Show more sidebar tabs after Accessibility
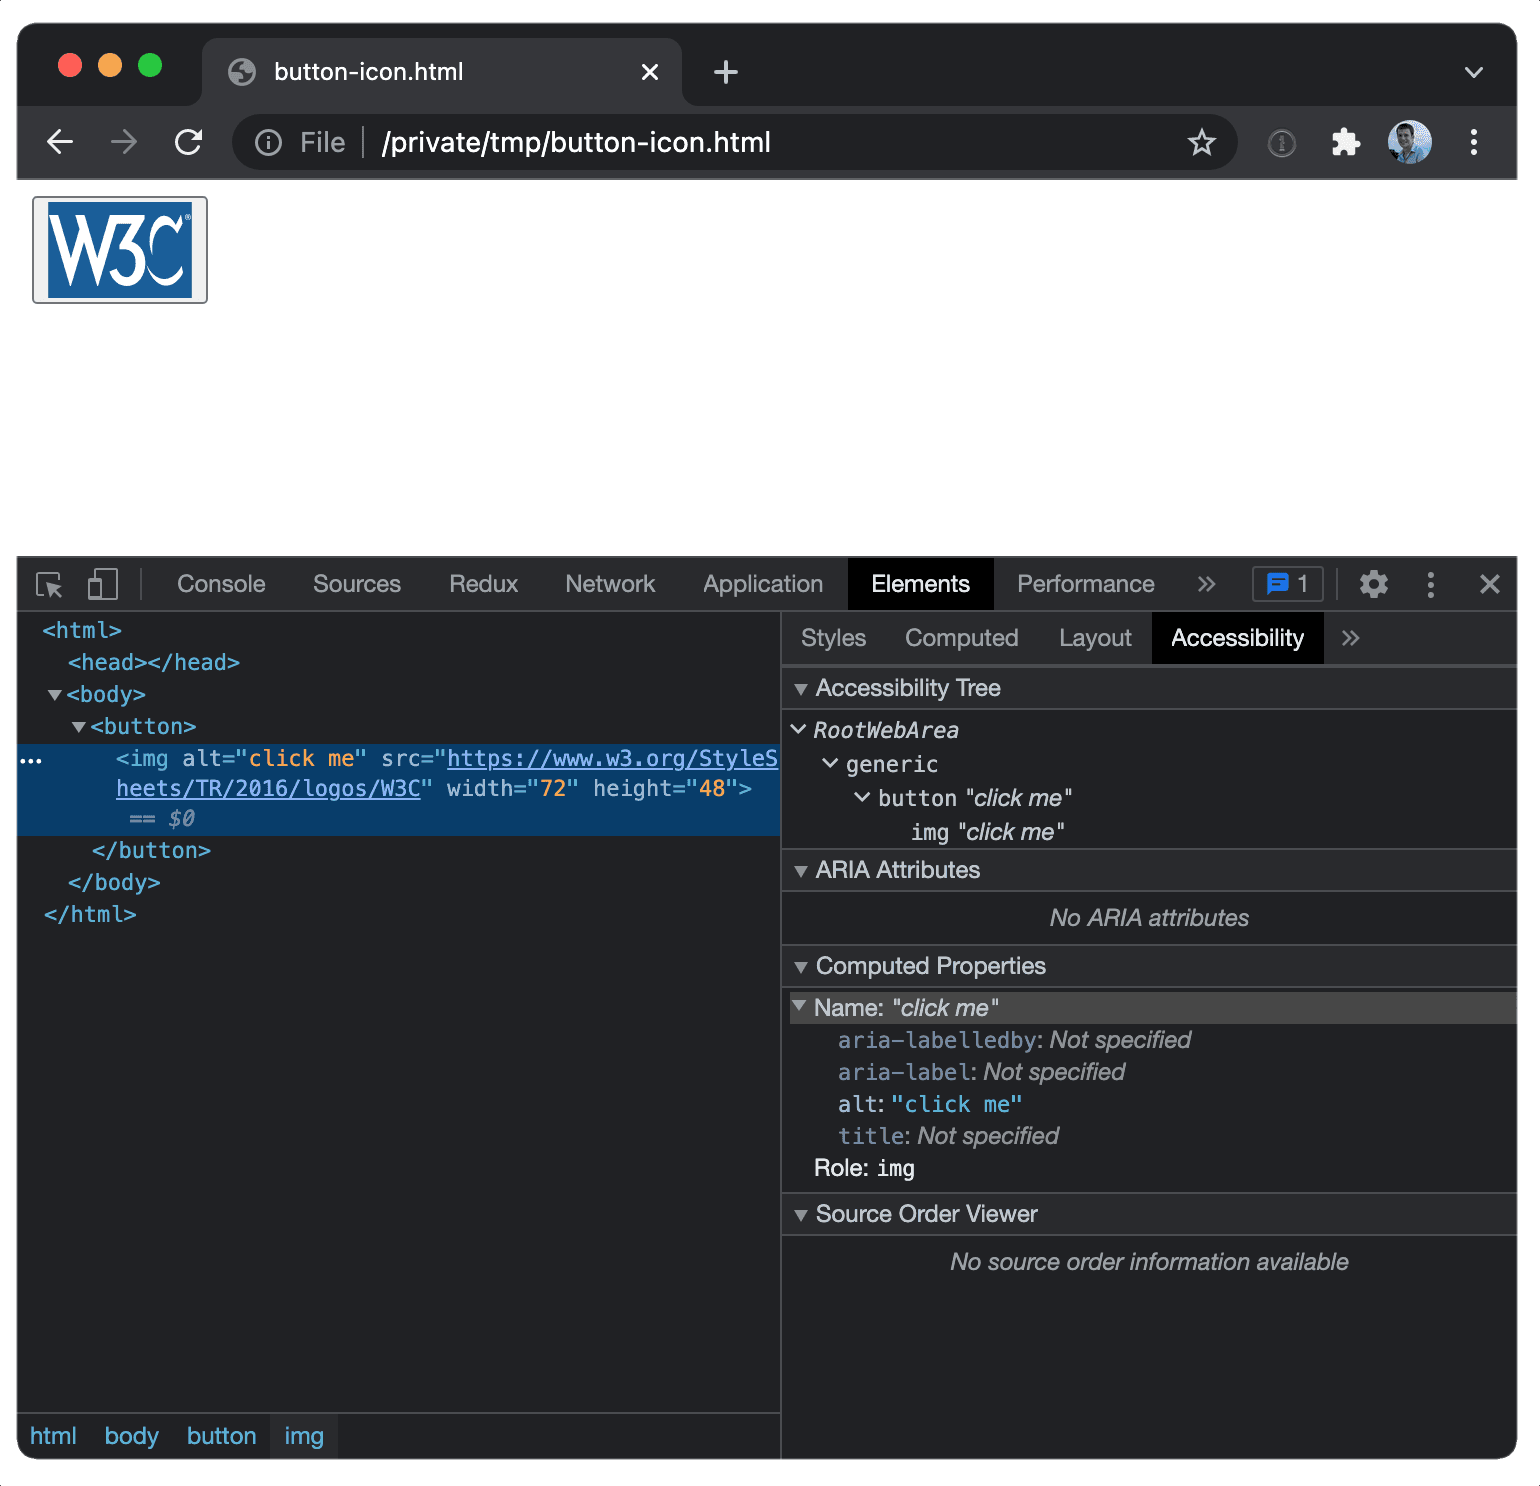1540x1486 pixels. (x=1351, y=638)
